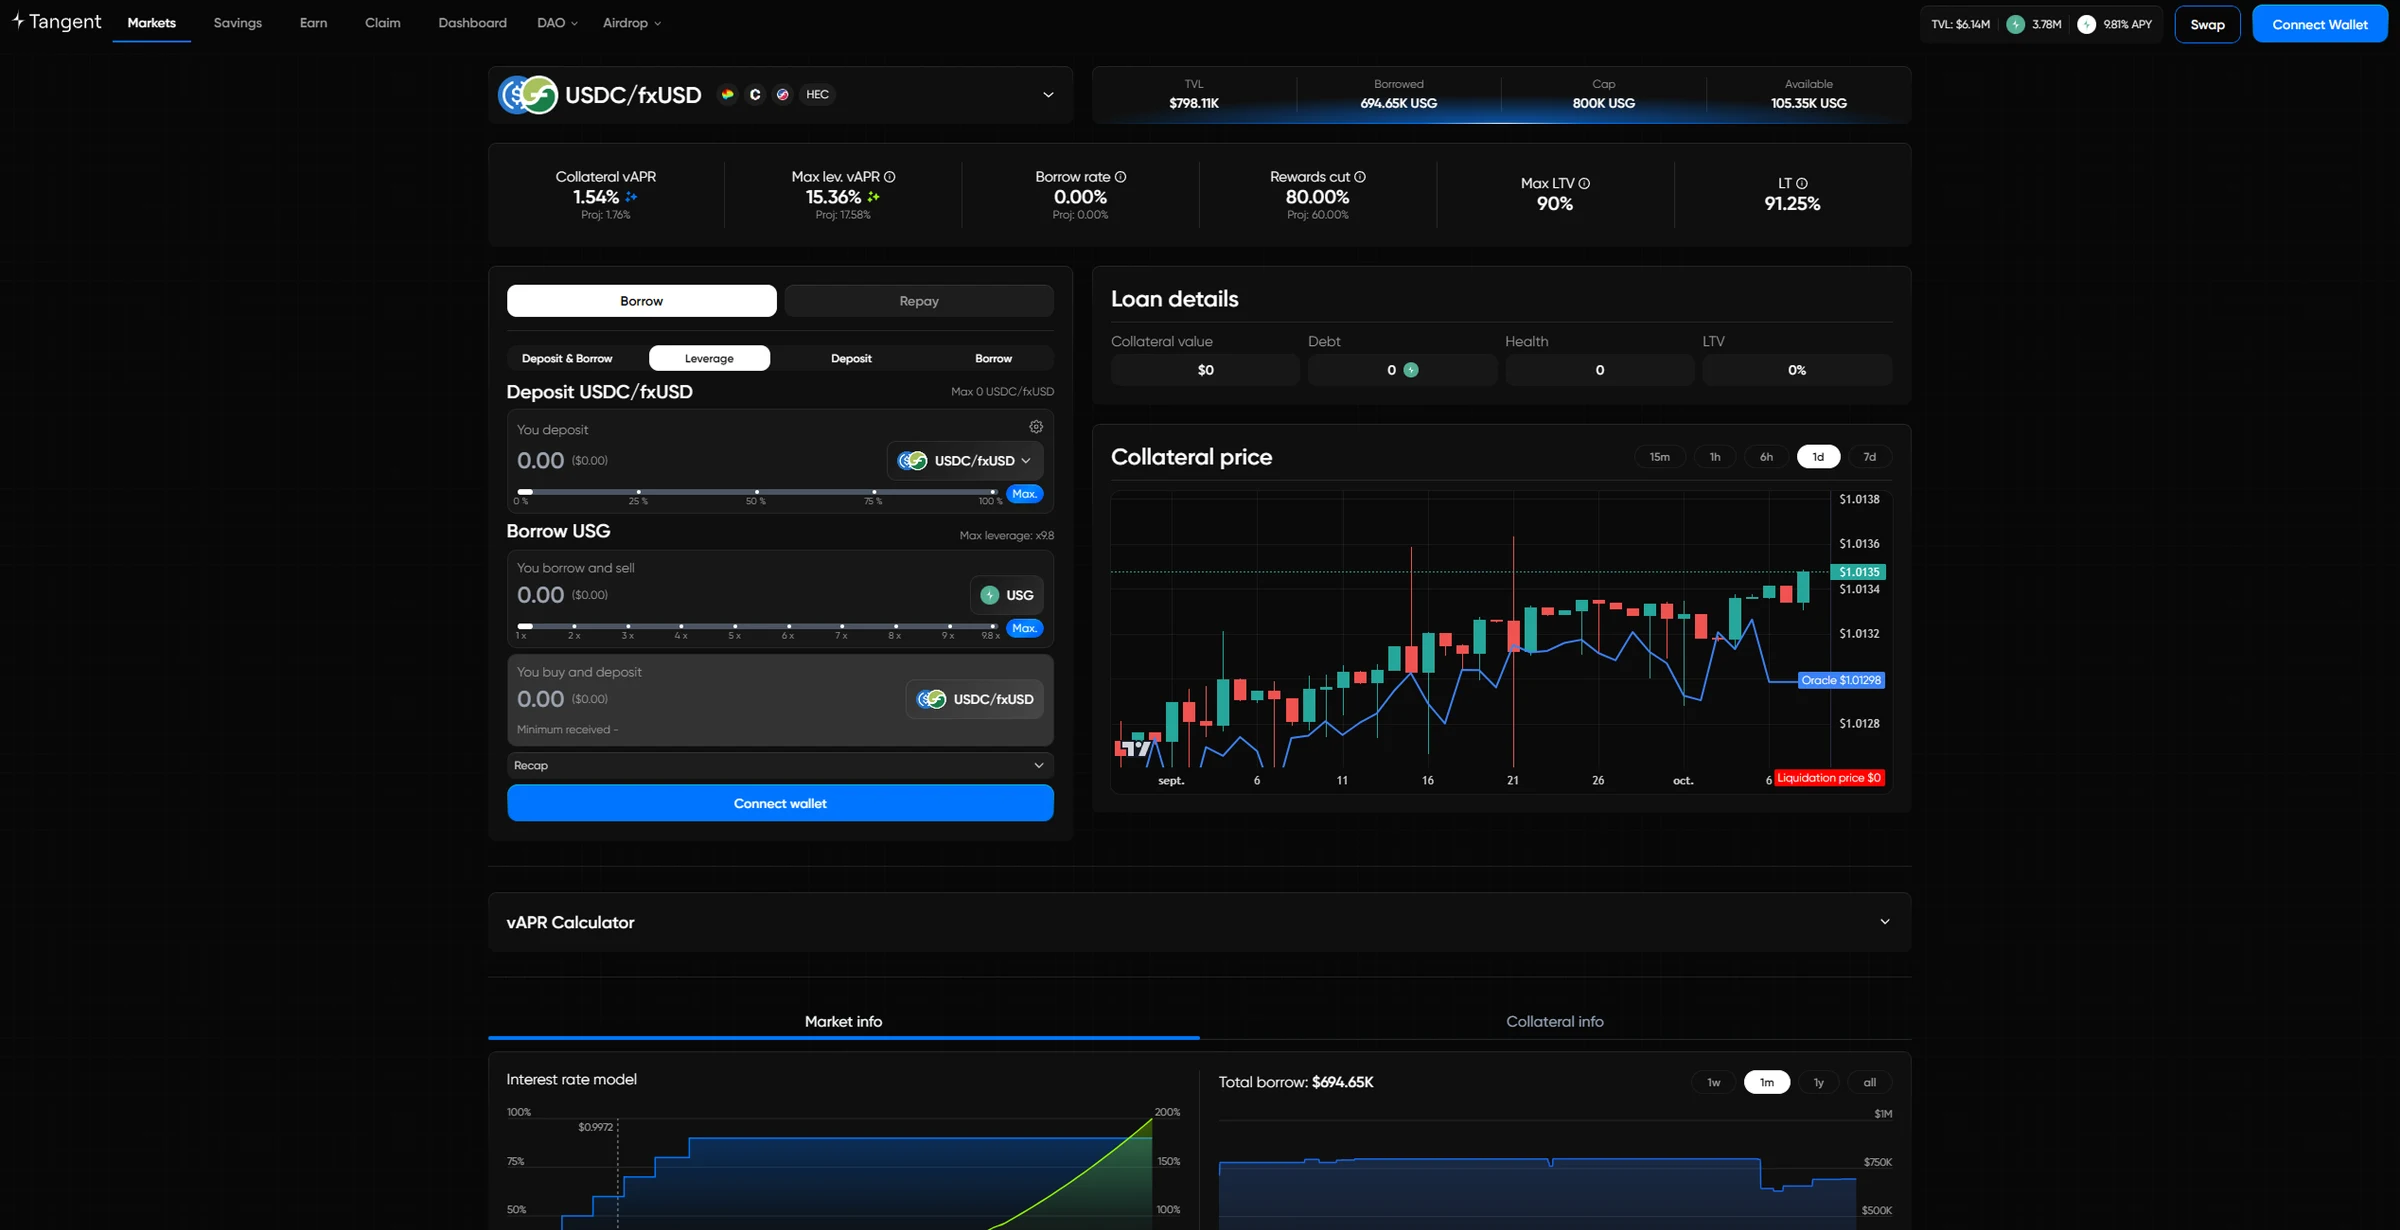Click the rainbow-colored badge beside USDC/fxUSD
The image size is (2400, 1230).
(x=727, y=94)
